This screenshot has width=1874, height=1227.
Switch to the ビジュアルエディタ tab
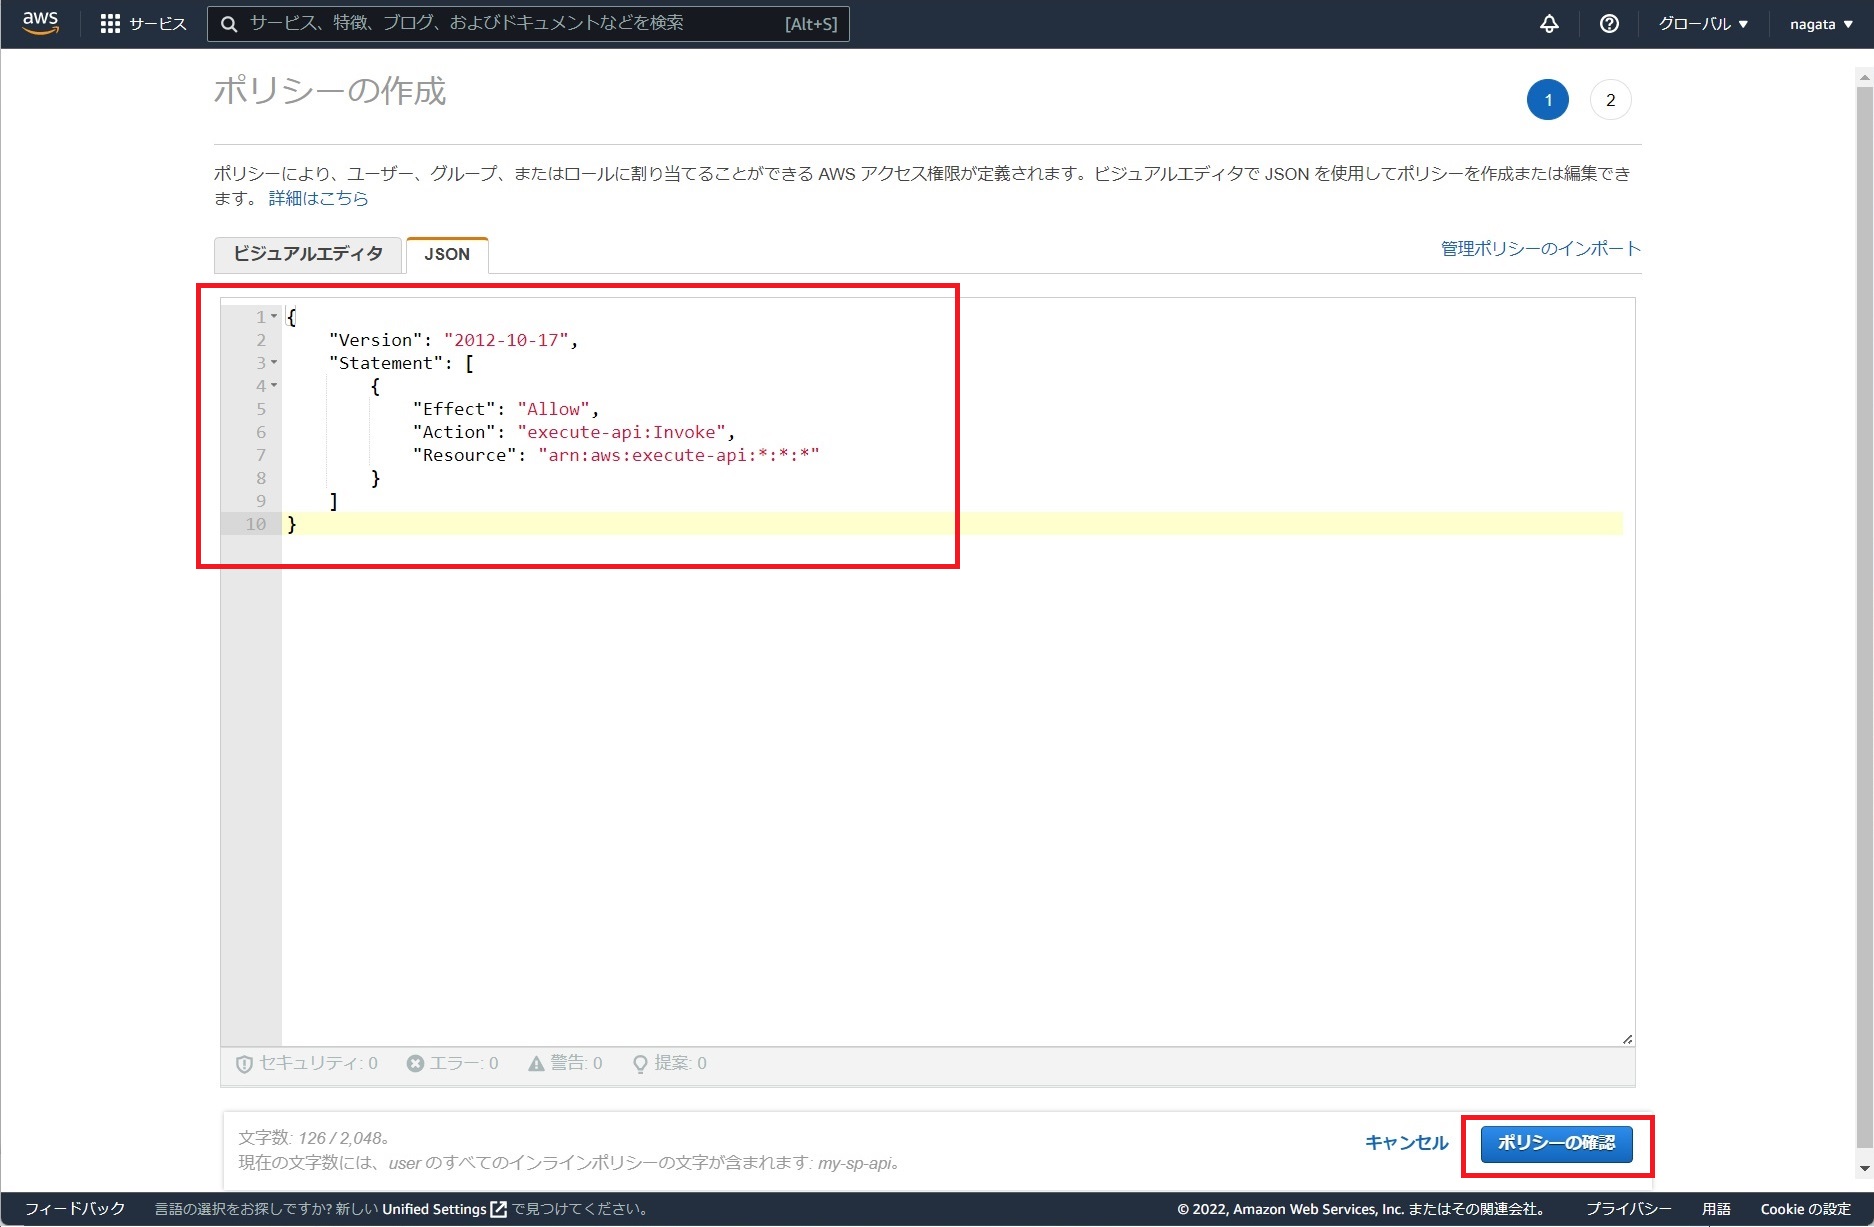click(x=307, y=255)
